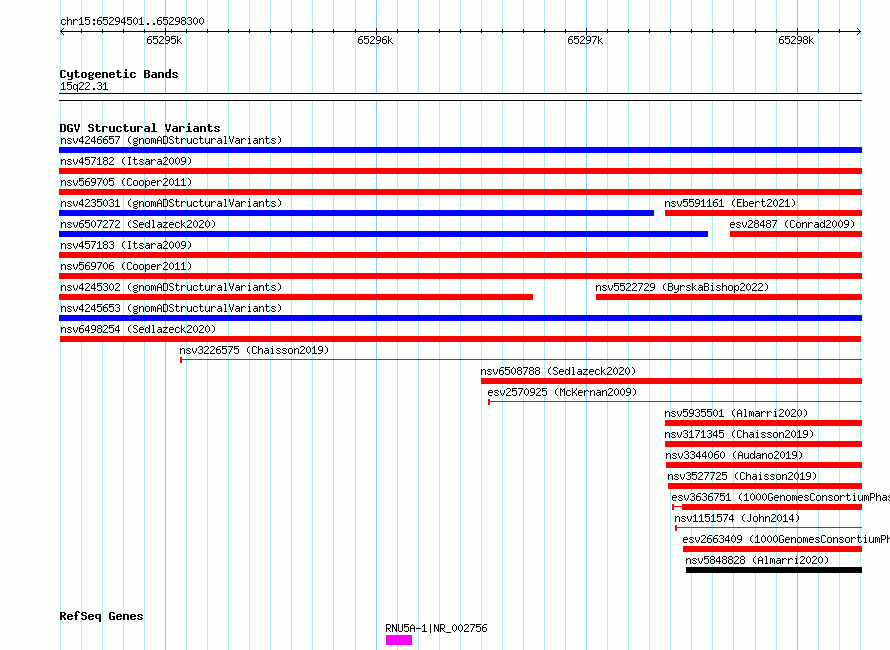Click the 15q22.31 band label
Image resolution: width=890 pixels, height=650 pixels.
pyautogui.click(x=84, y=86)
